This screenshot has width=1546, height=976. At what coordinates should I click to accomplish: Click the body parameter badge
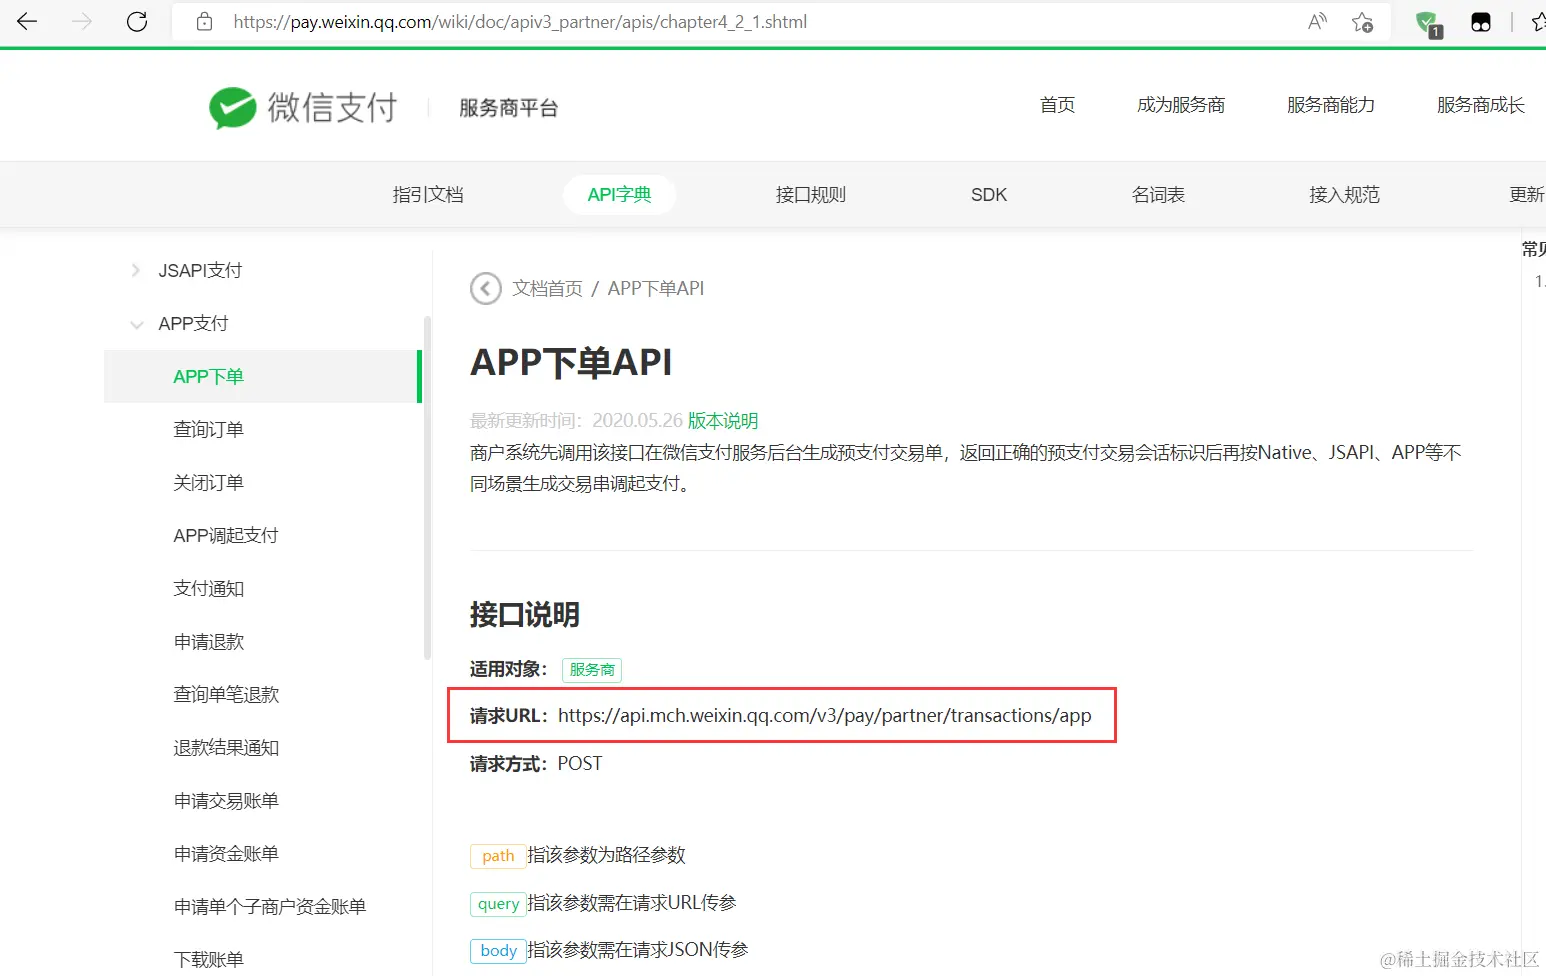click(x=498, y=950)
